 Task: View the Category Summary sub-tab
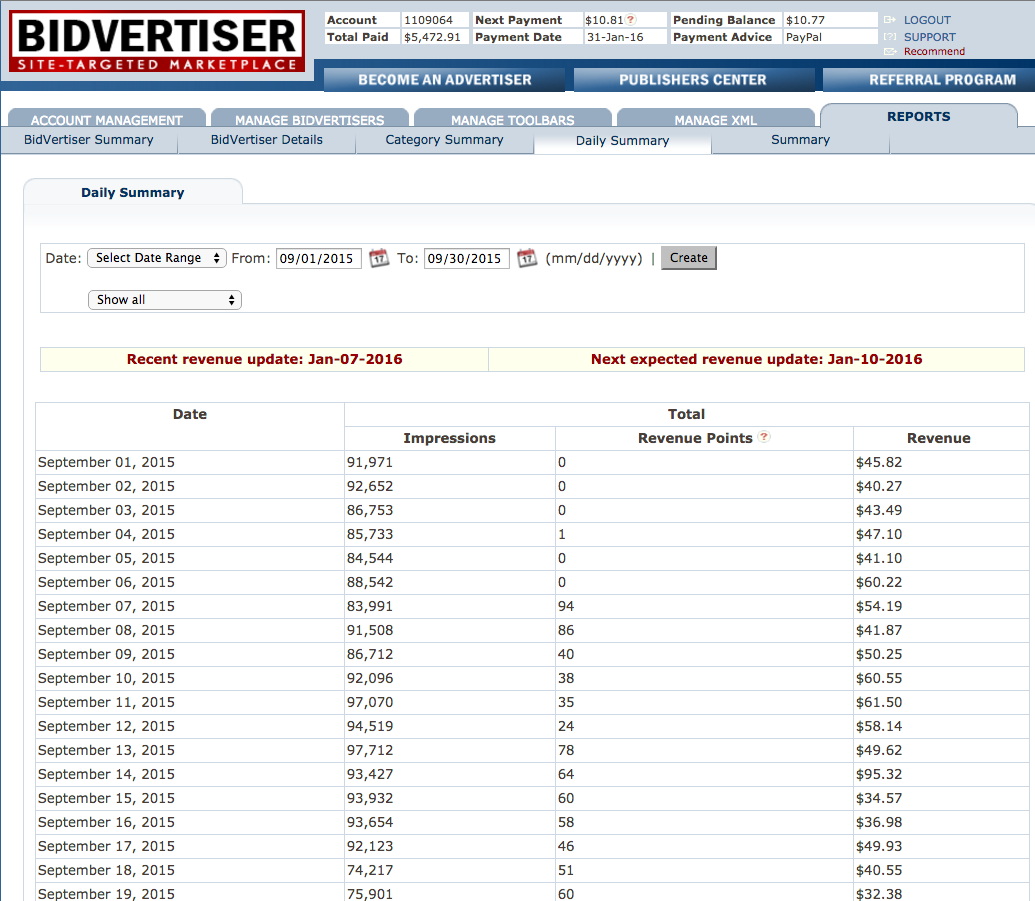(444, 140)
